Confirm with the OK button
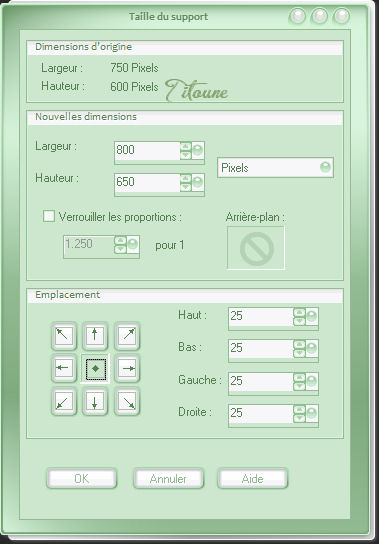The width and height of the screenshot is (379, 544). point(82,479)
